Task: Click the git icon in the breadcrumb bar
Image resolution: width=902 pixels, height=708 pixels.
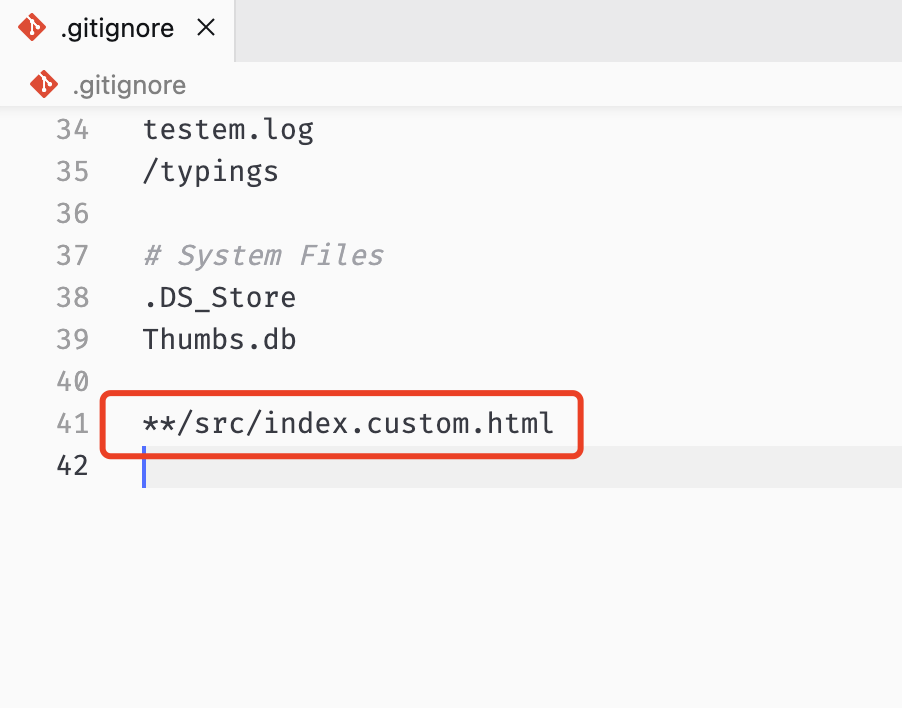Action: (44, 84)
